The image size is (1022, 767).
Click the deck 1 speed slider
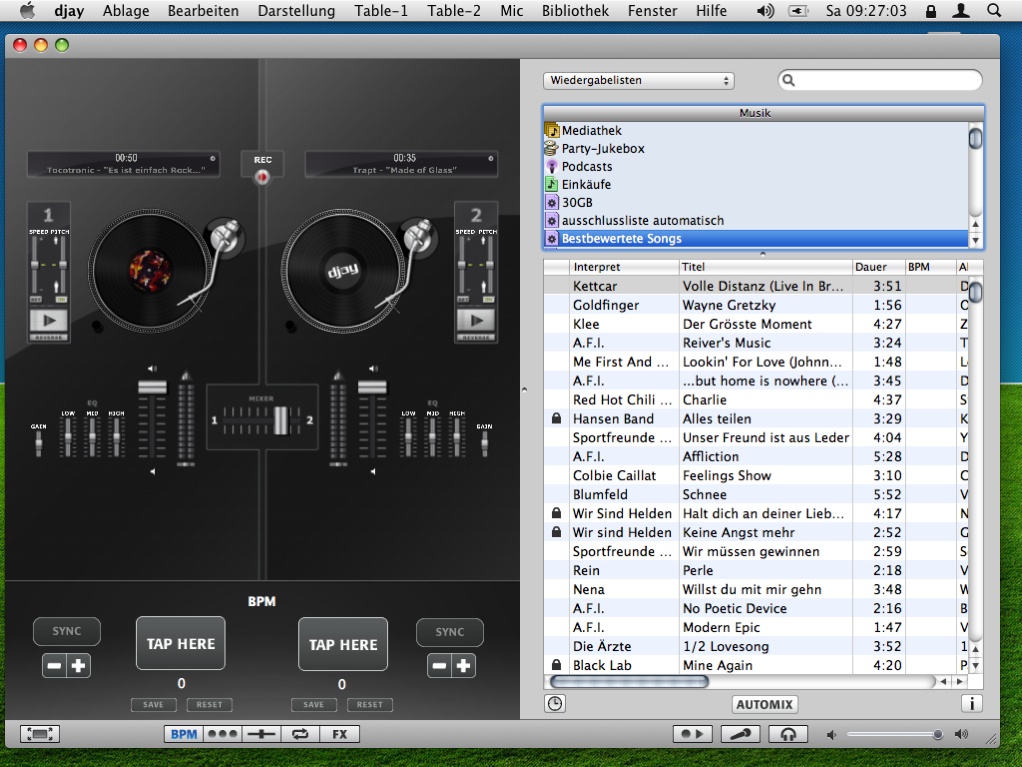pyautogui.click(x=35, y=265)
